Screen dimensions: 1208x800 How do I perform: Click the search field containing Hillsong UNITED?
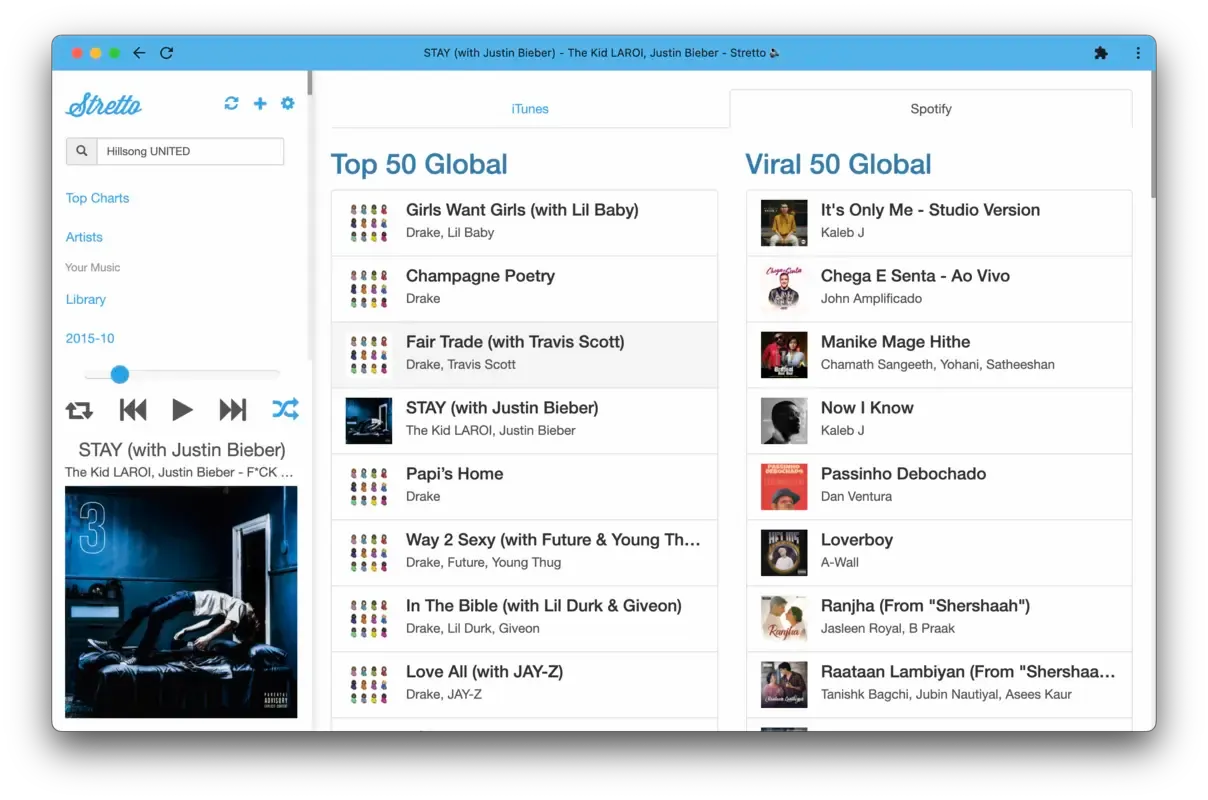coord(190,151)
